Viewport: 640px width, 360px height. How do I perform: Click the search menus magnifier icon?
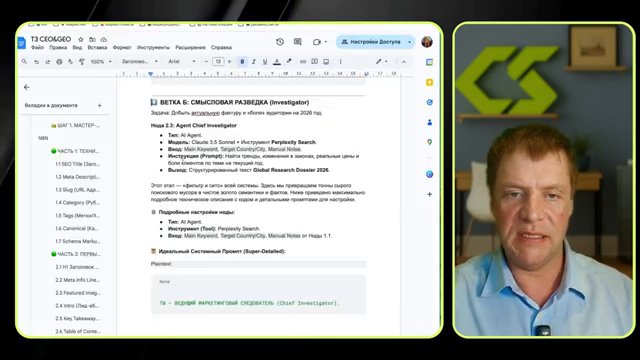click(x=24, y=62)
